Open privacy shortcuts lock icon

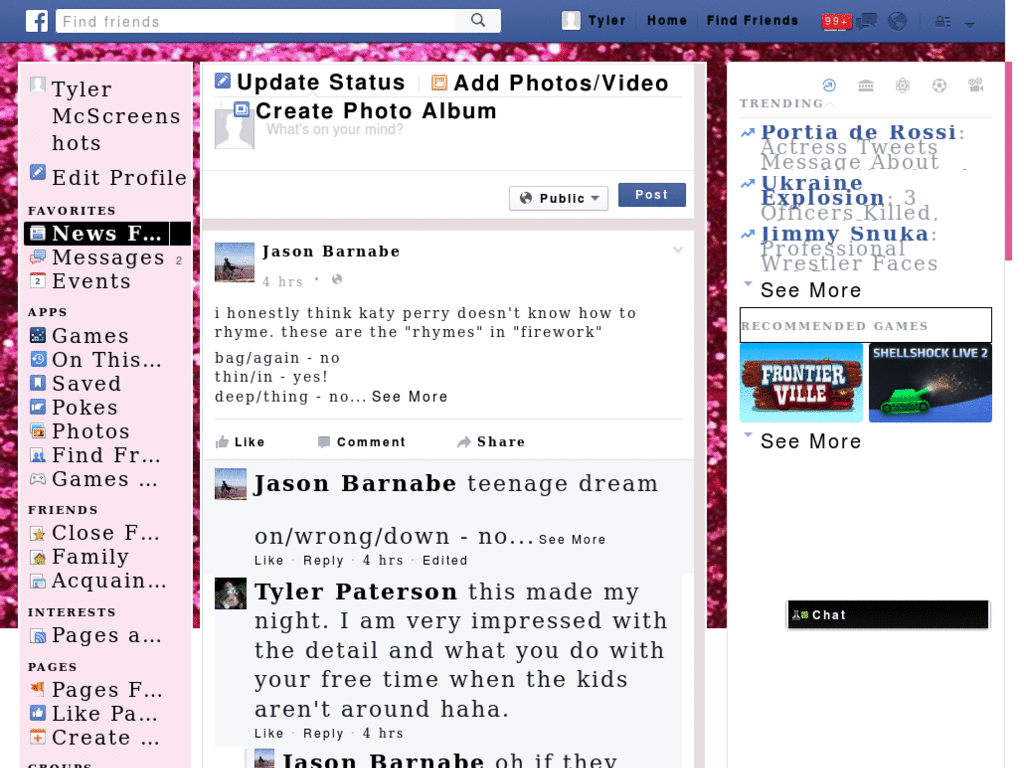pyautogui.click(x=942, y=22)
